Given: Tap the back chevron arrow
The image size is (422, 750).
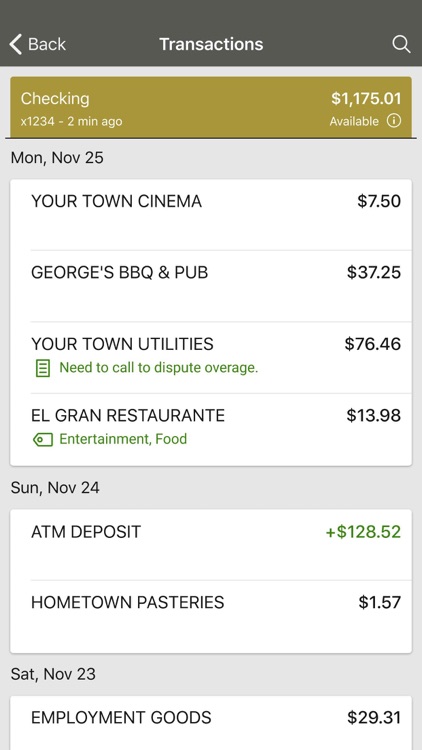Looking at the screenshot, I should [15, 44].
